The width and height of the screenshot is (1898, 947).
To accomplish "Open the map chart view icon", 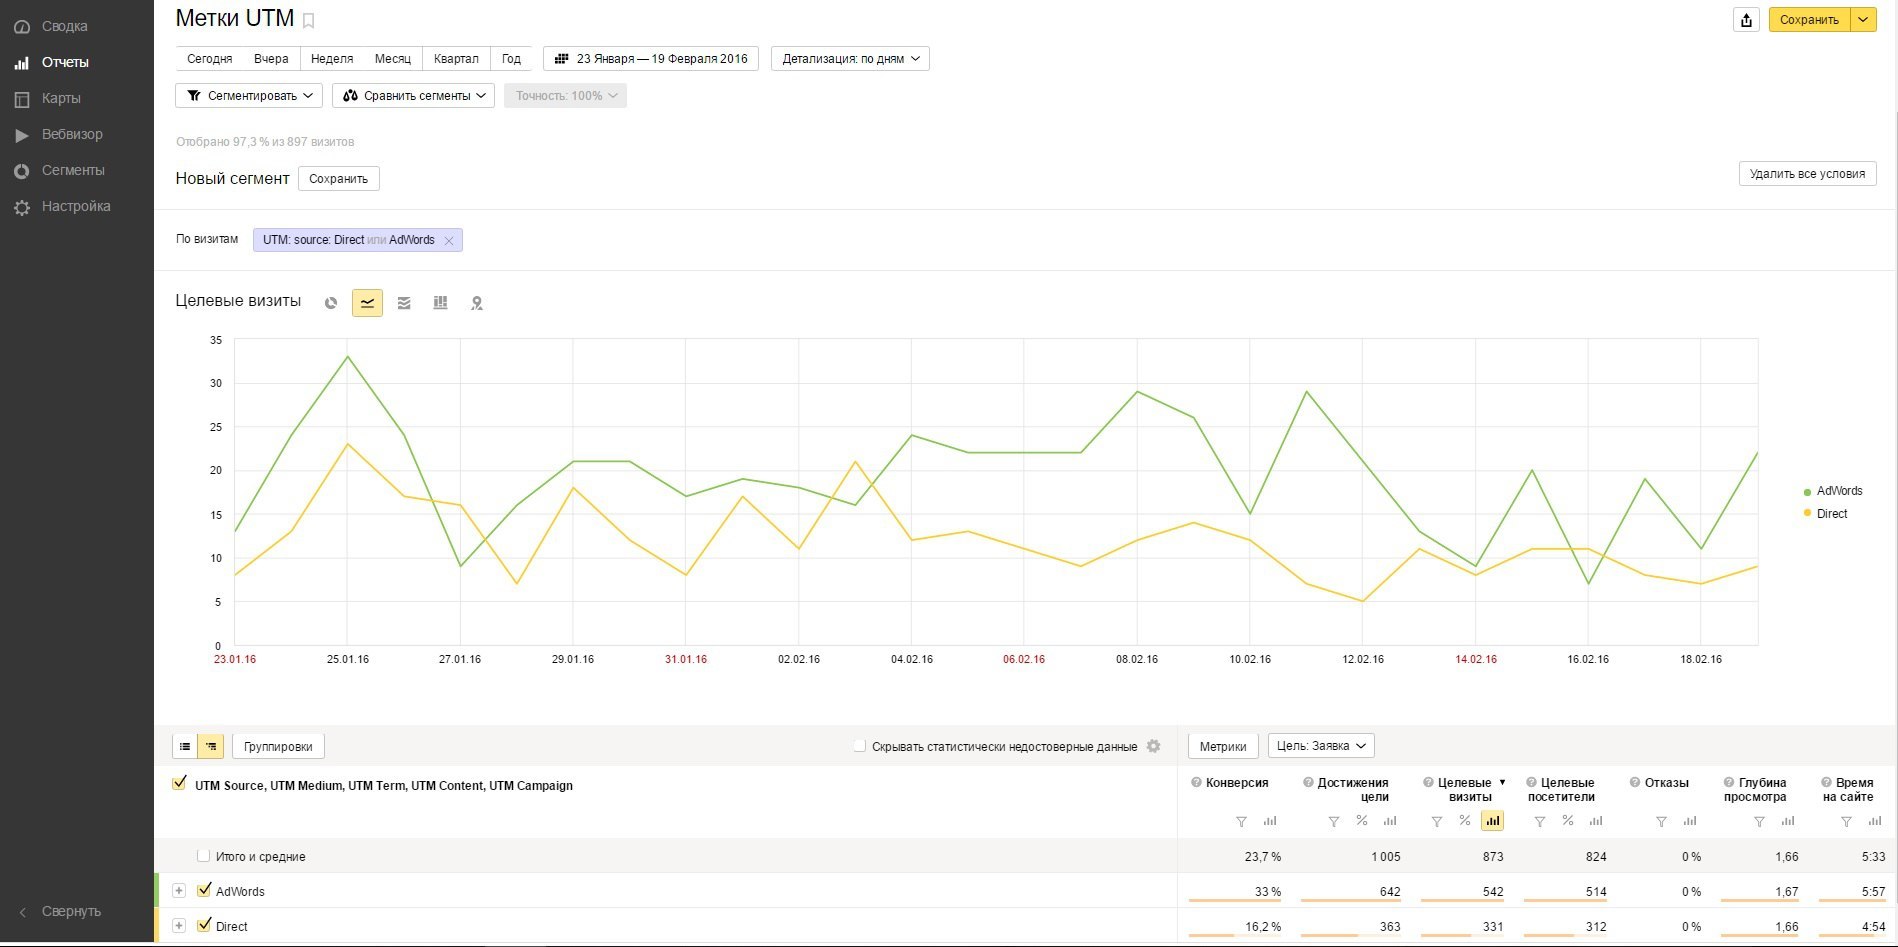I will click(x=477, y=303).
